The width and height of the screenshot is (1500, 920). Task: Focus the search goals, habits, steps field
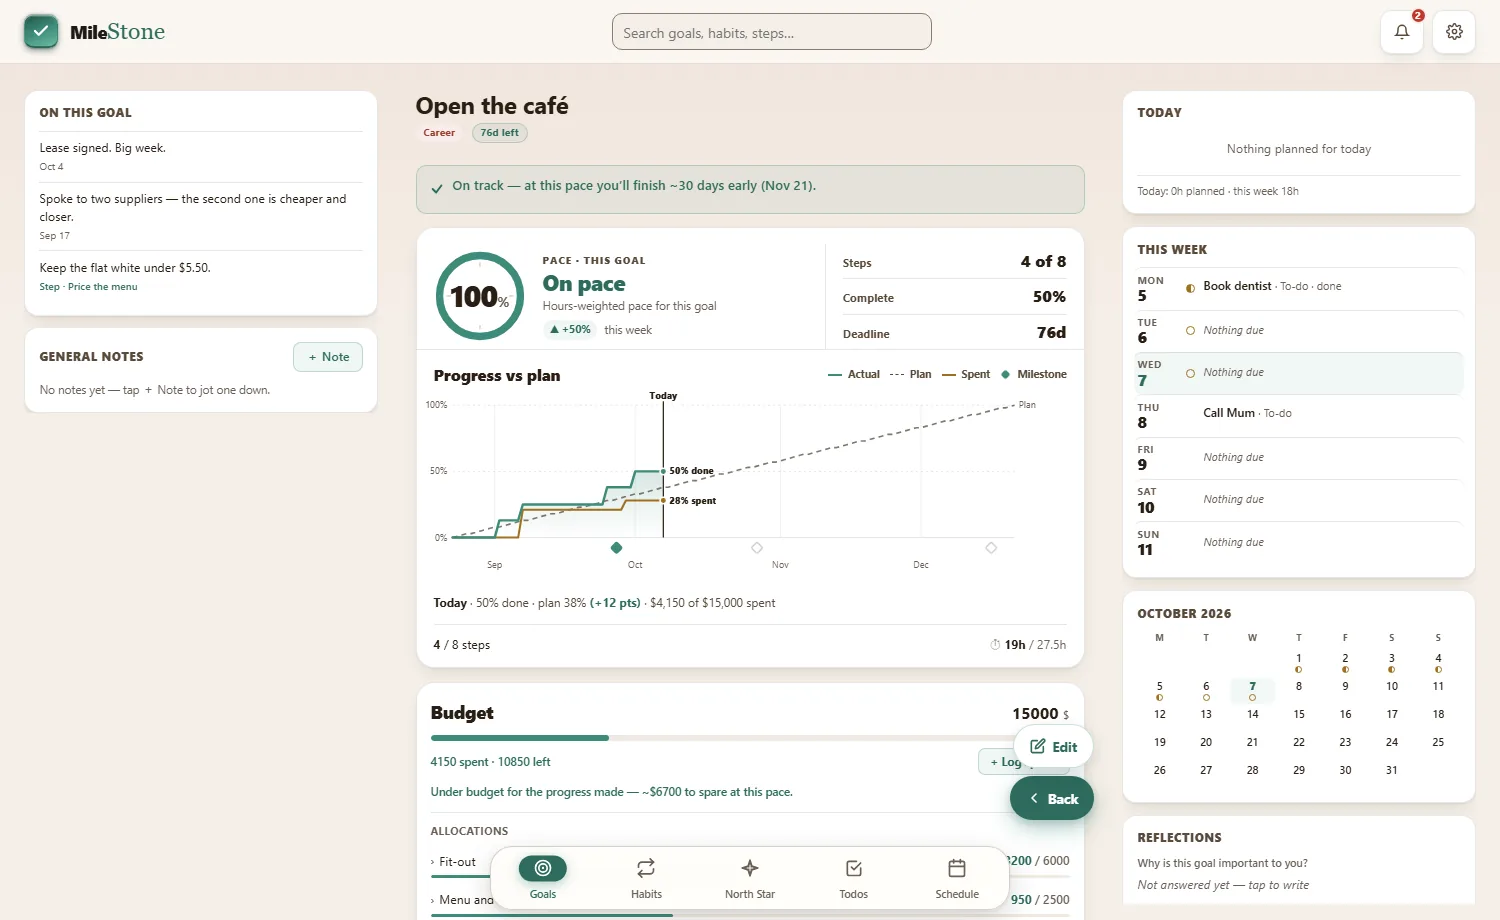(772, 32)
